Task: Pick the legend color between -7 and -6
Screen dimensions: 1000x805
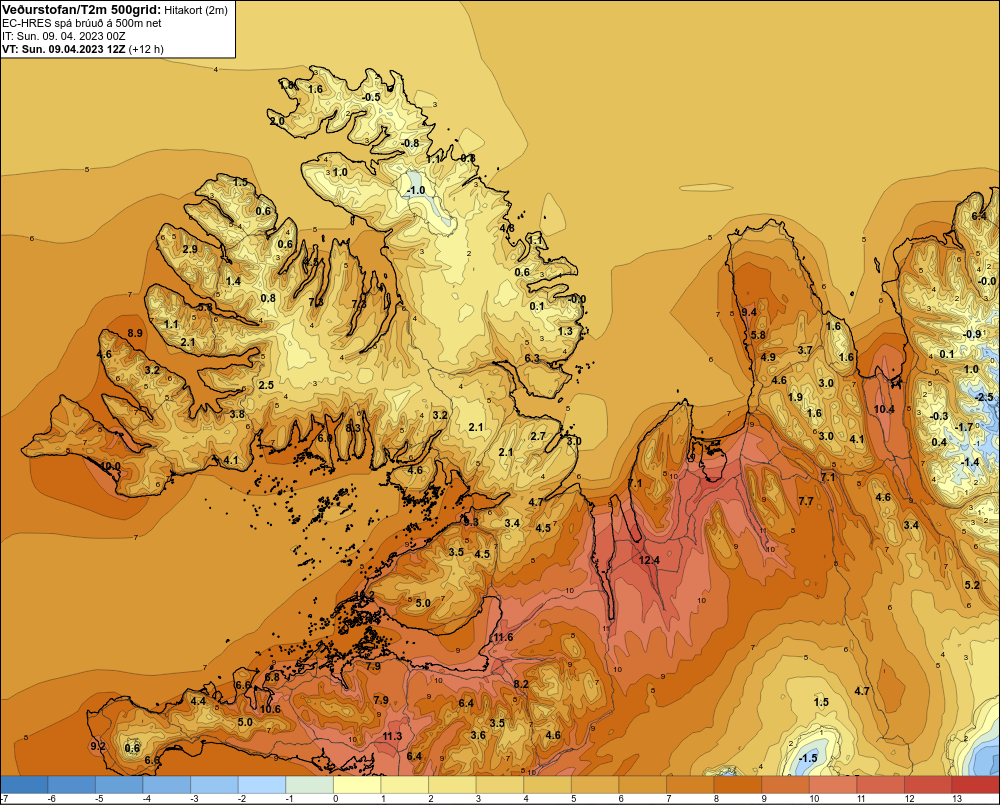Action: point(24,784)
